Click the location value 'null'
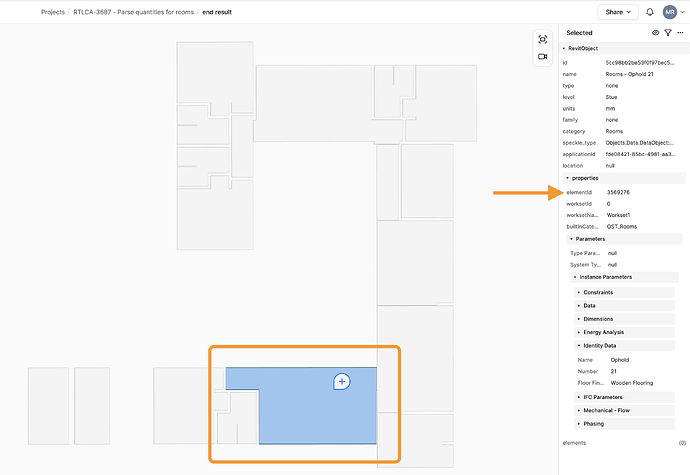 click(610, 166)
